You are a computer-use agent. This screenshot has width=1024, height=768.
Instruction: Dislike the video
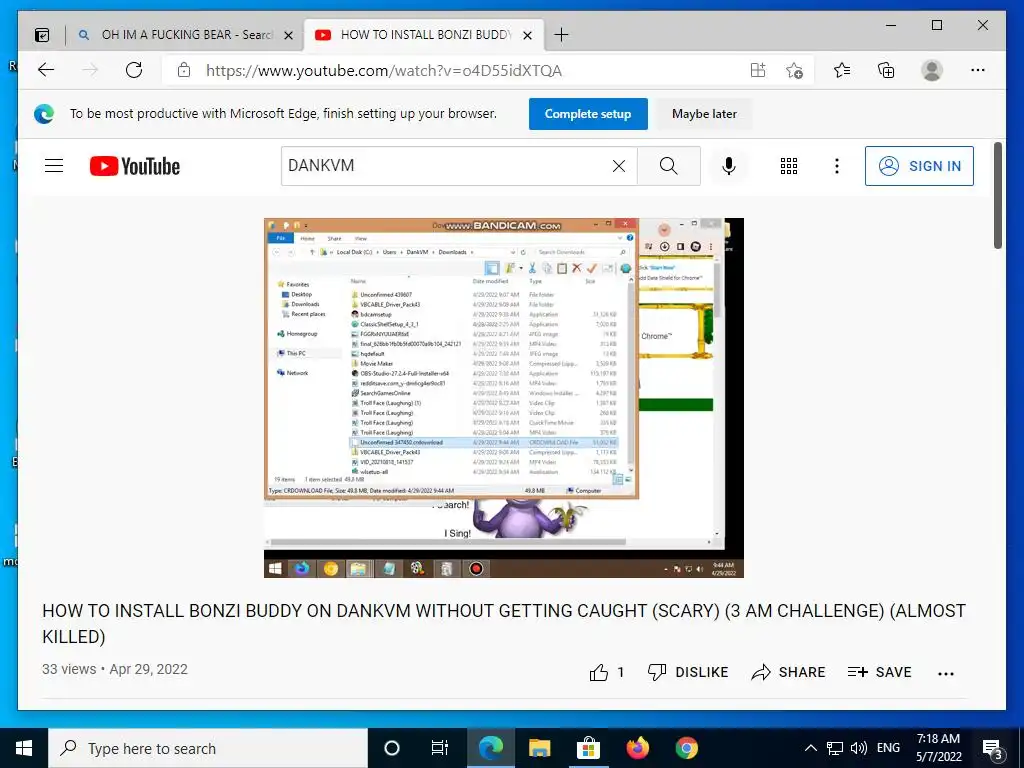(x=688, y=672)
